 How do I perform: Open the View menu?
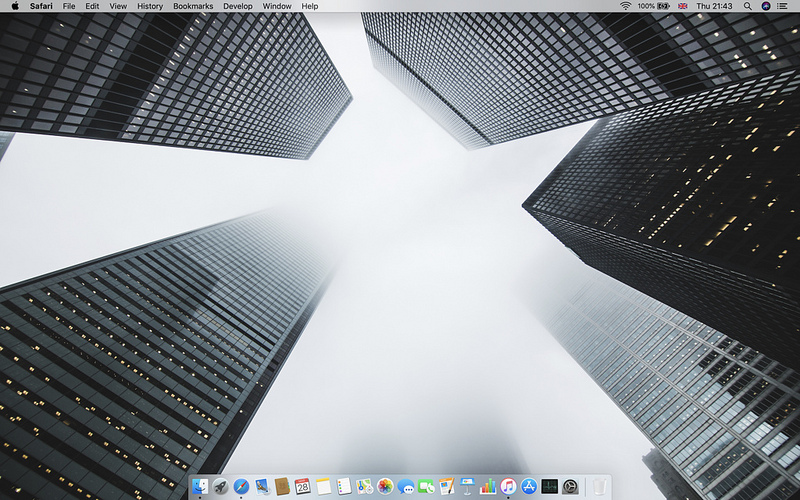(118, 6)
